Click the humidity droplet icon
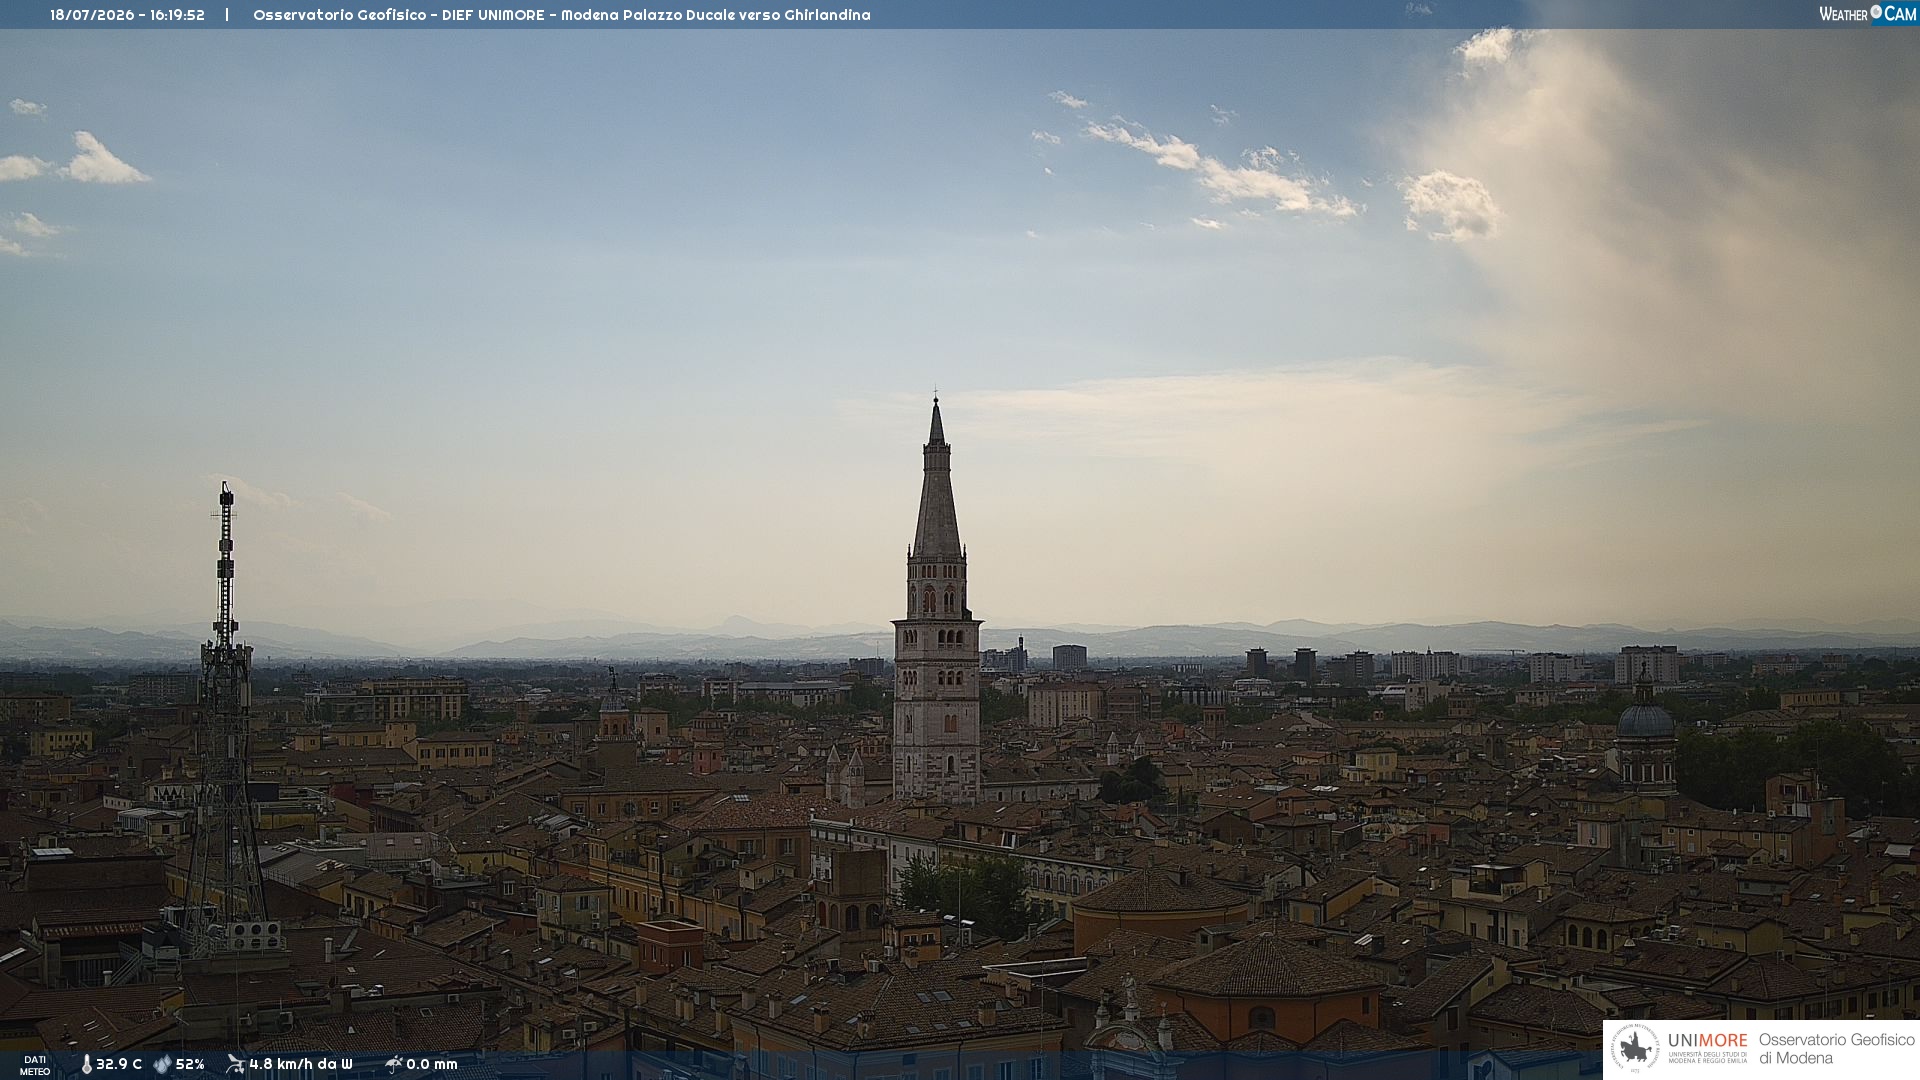The image size is (1920, 1080). coord(162,1064)
